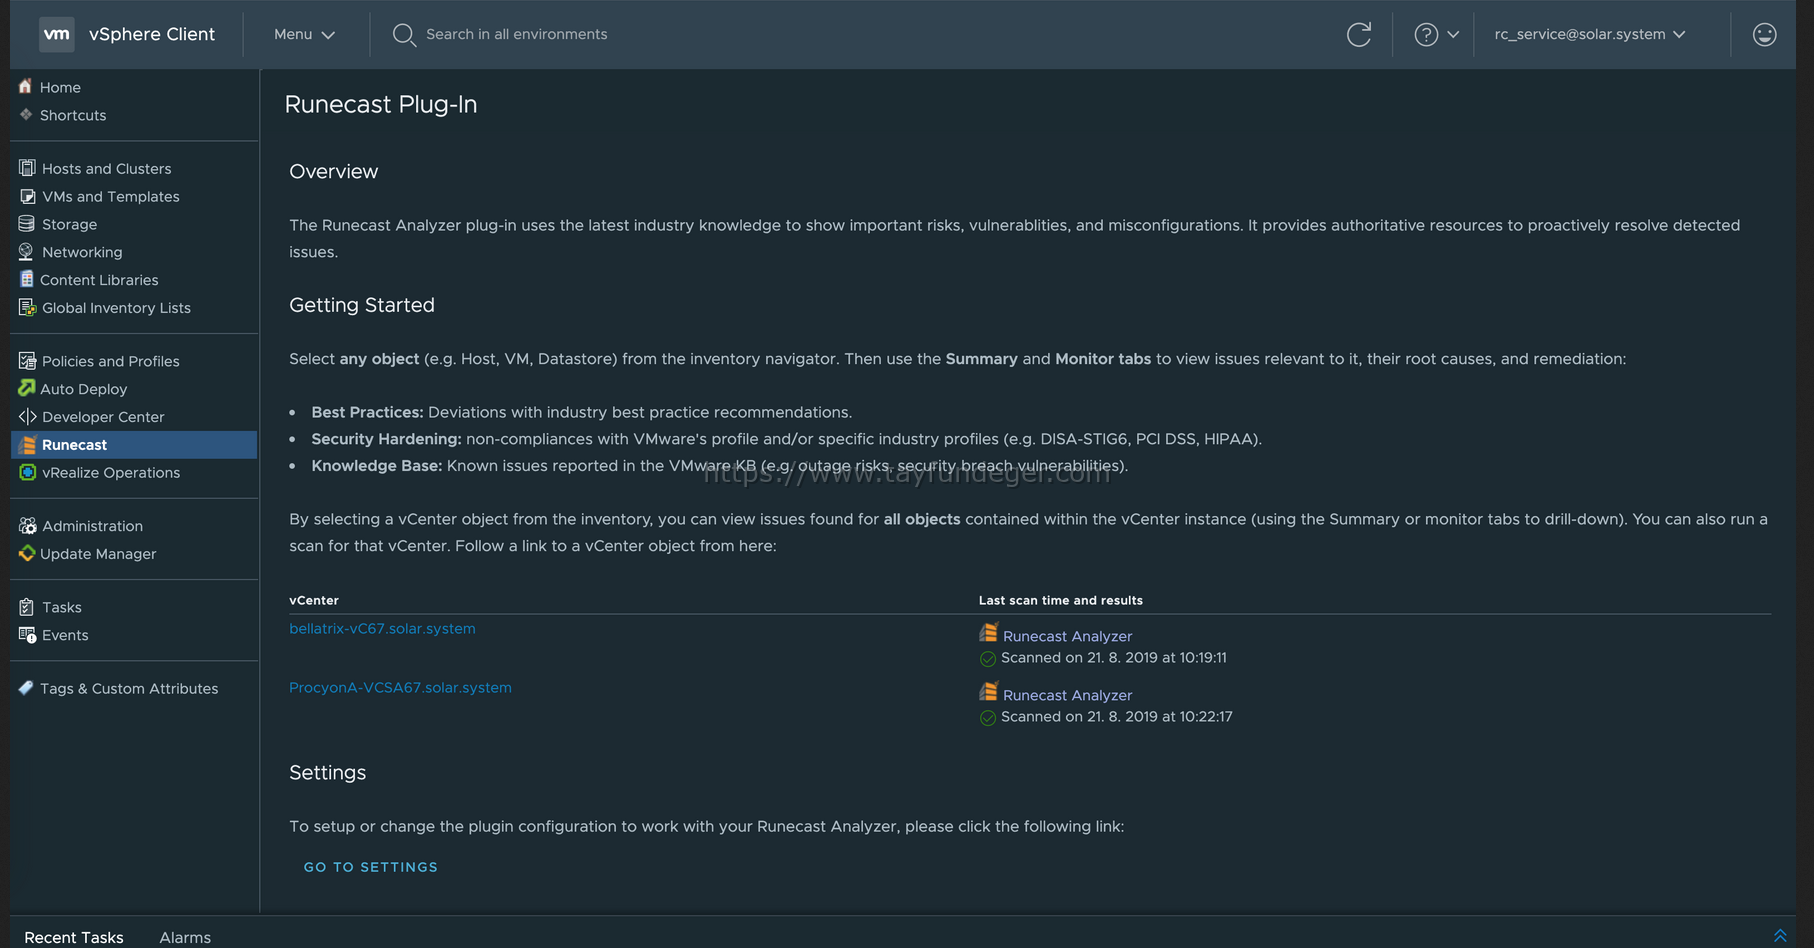The image size is (1814, 948).
Task: Open the bellatrix-vC67.solar.system vCenter link
Action: (382, 628)
